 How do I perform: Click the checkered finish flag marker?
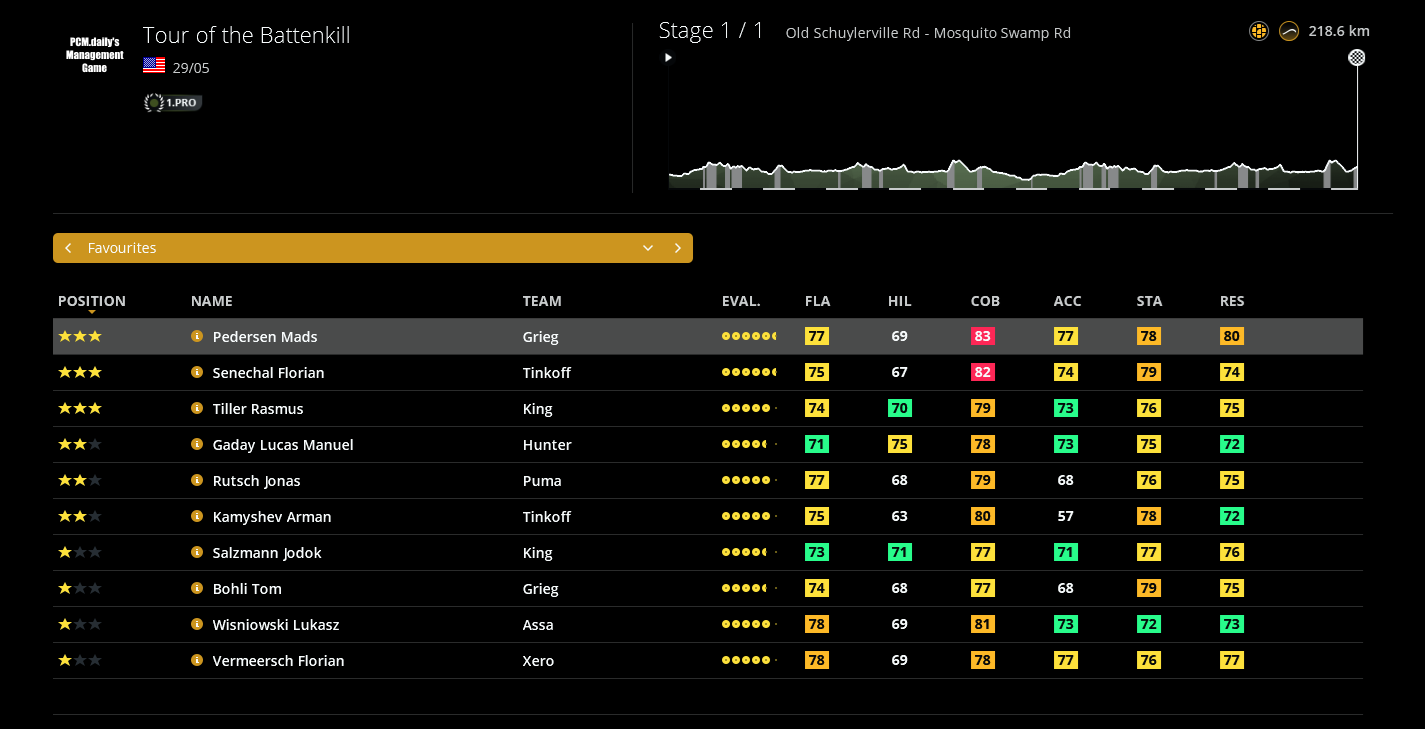click(1356, 57)
